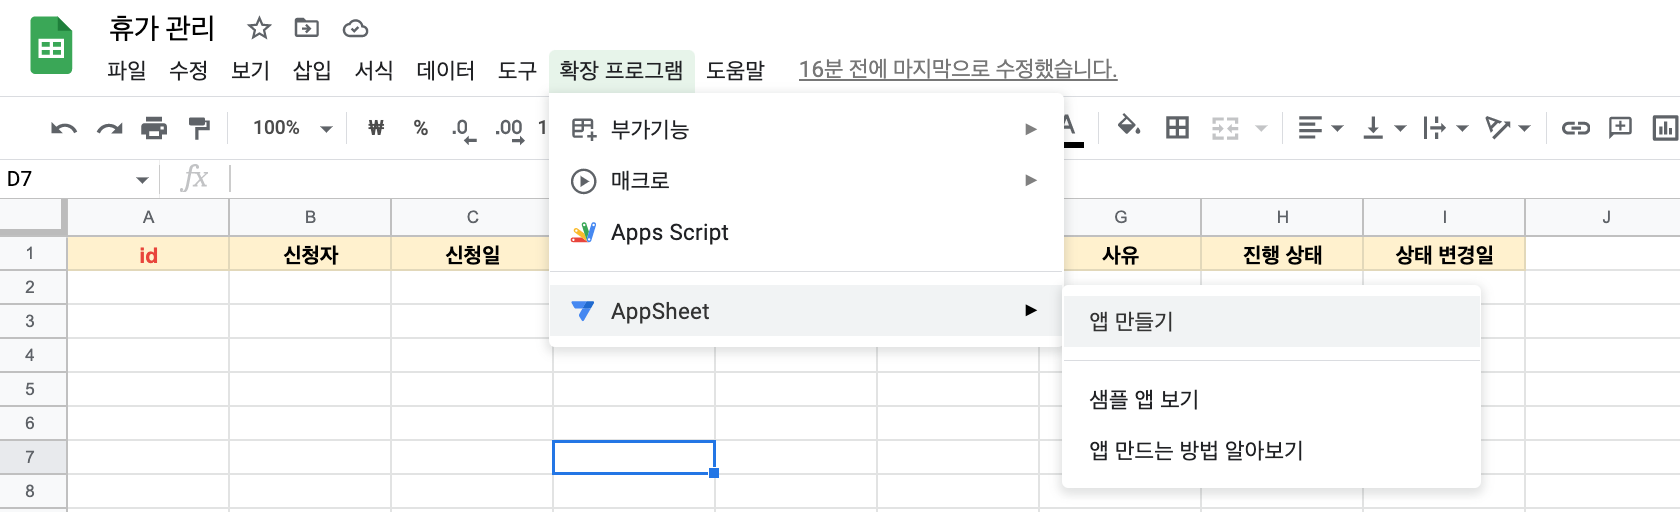Expand the 부가기능 submenu
This screenshot has height=512, width=1680.
(806, 129)
